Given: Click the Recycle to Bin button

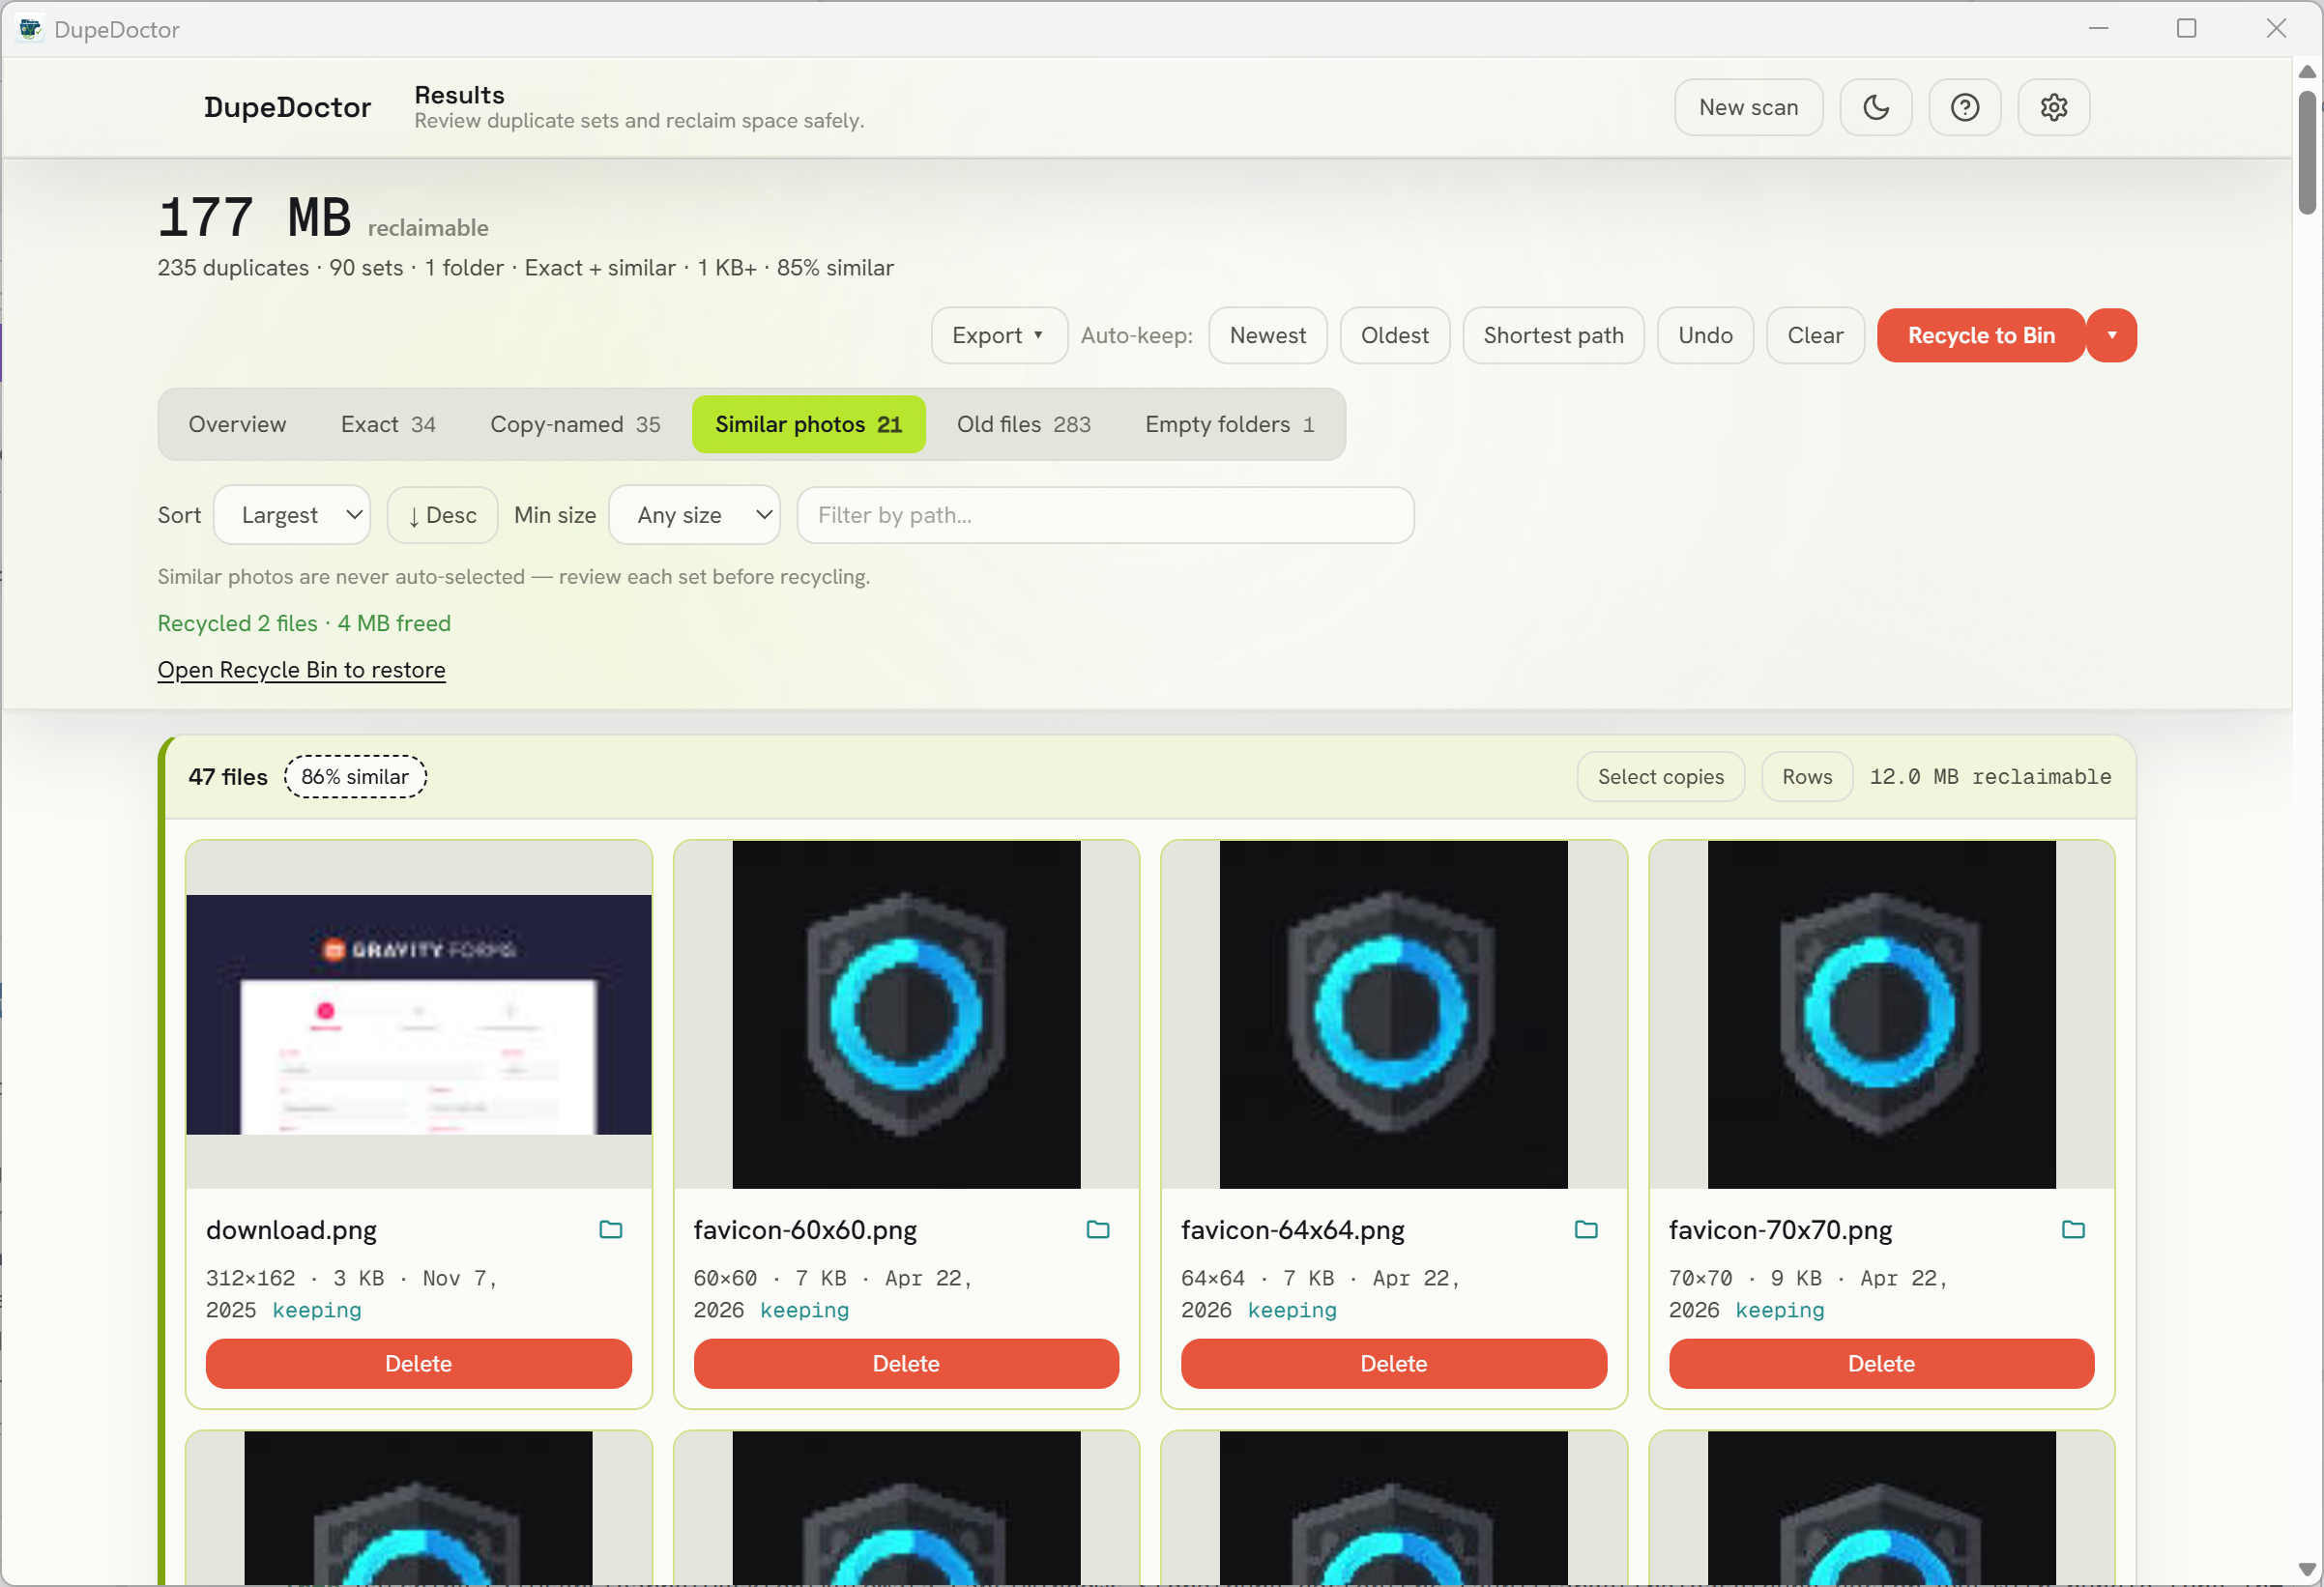Looking at the screenshot, I should click(1980, 335).
